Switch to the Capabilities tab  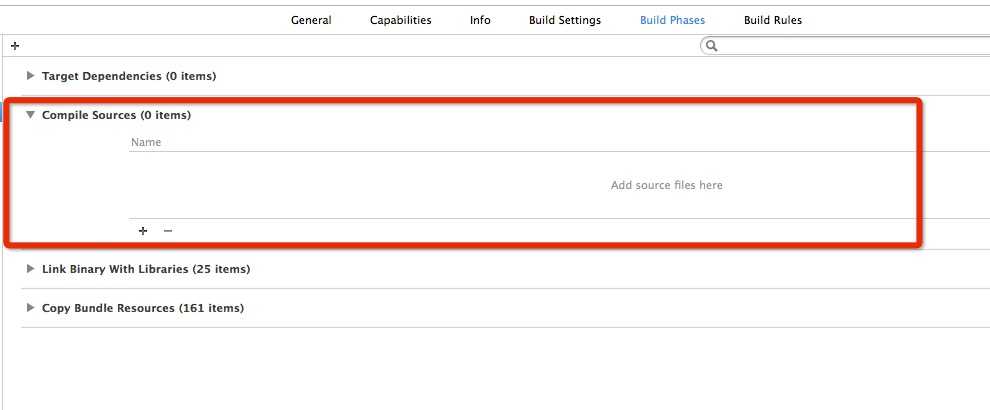(x=401, y=20)
